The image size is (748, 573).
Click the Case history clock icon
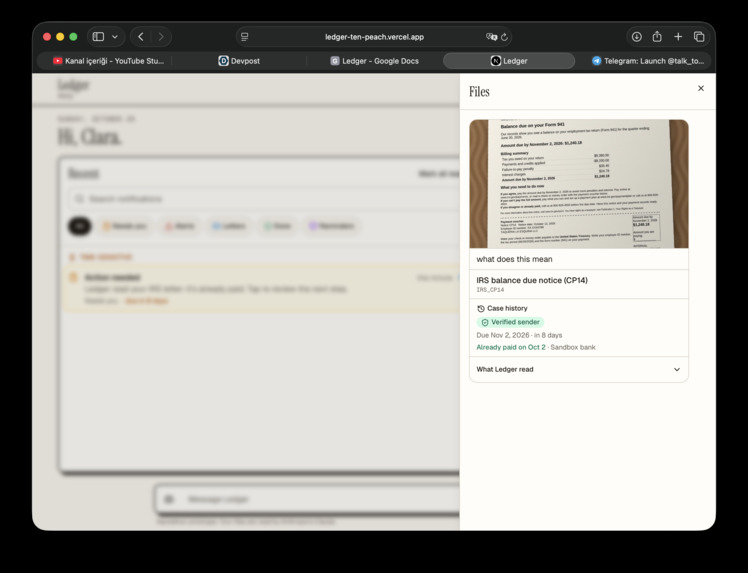click(481, 309)
